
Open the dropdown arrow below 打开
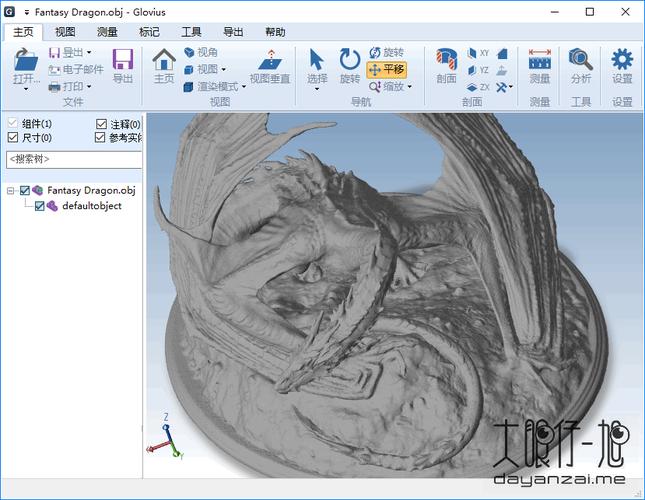(x=26, y=89)
